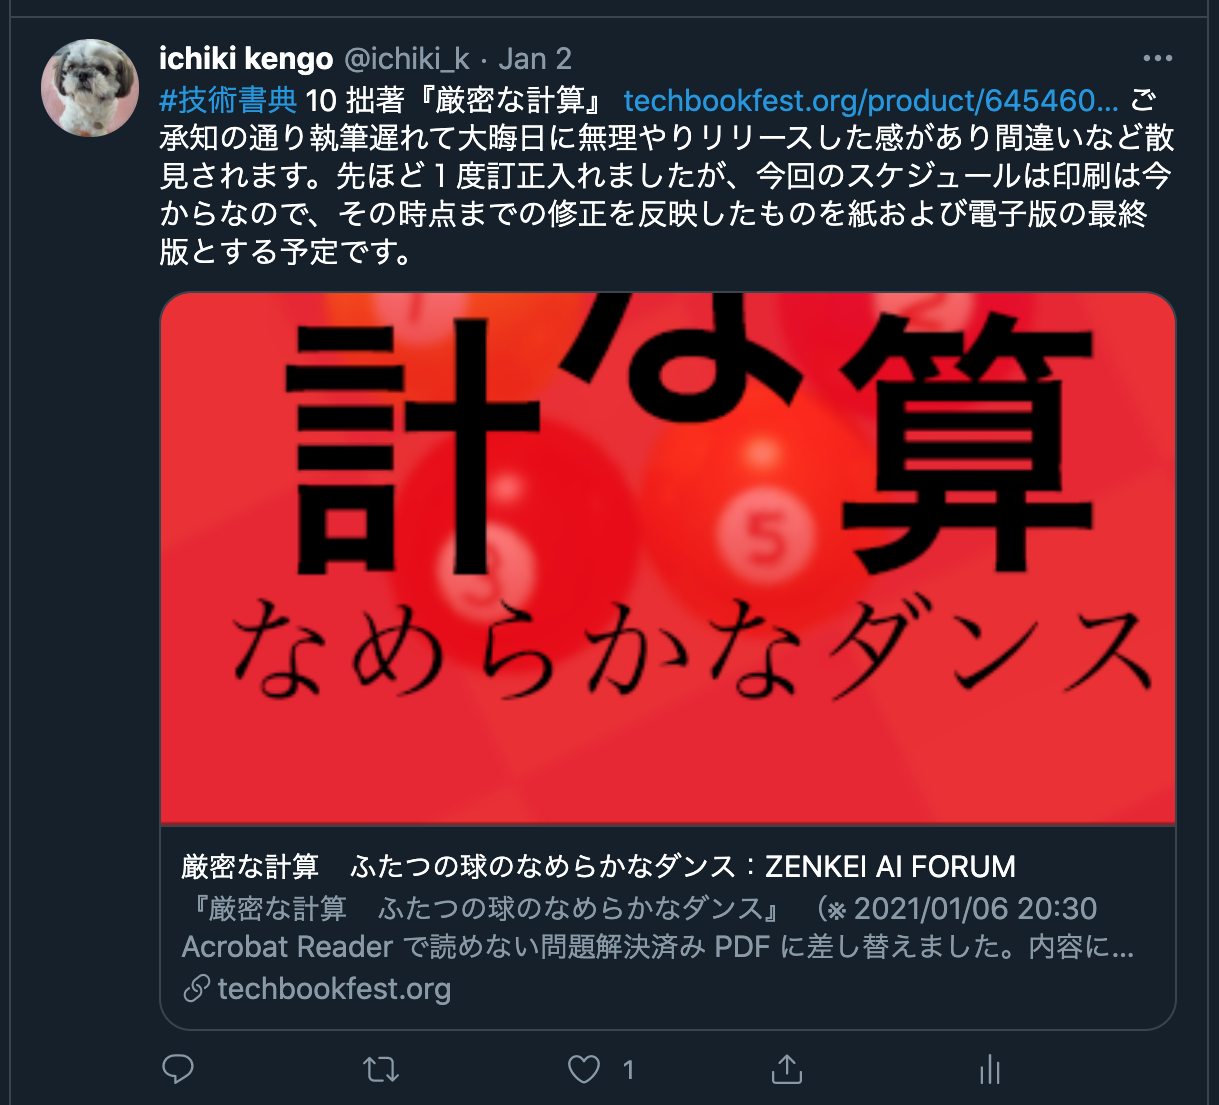The height and width of the screenshot is (1105, 1219).
Task: Click the reply speech bubble icon
Action: [x=178, y=1070]
